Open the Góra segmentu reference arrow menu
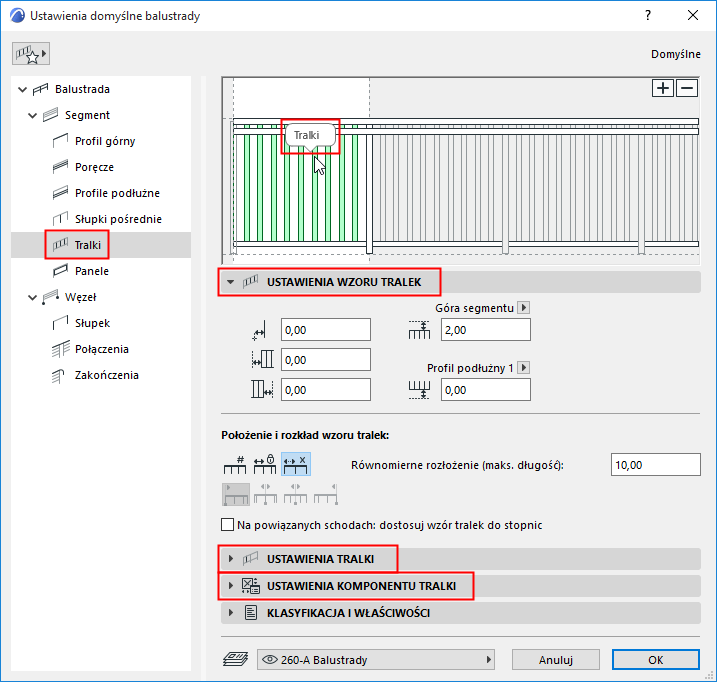717x682 pixels. point(524,307)
